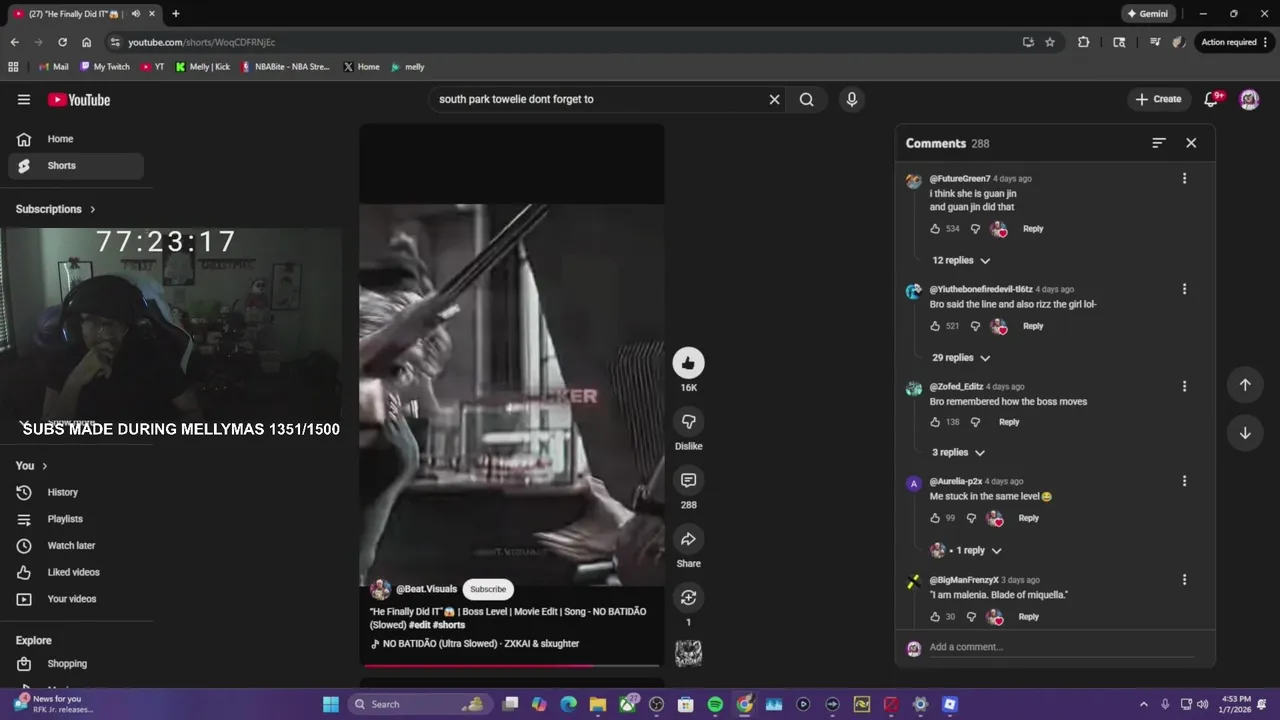Open YouTube notifications bell
Viewport: 1280px width, 720px height.
tap(1211, 99)
